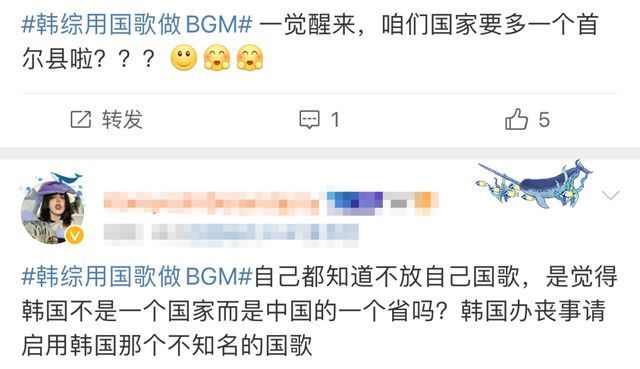This screenshot has height=369, width=640.
Task: Expand post options with the chevron arrow
Action: 611,195
